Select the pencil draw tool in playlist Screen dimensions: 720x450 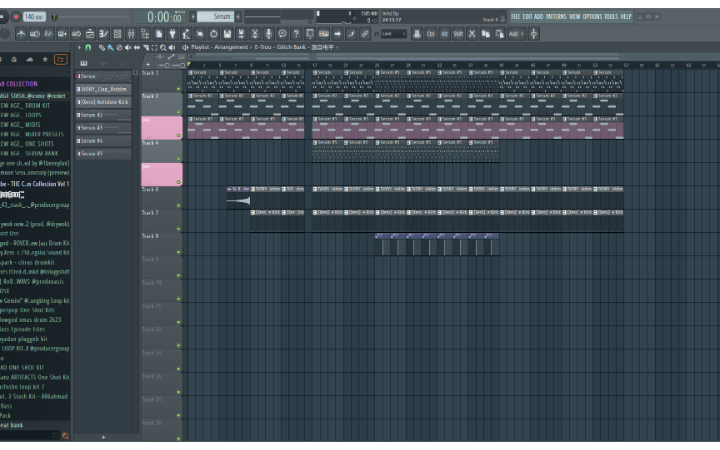coord(101,47)
